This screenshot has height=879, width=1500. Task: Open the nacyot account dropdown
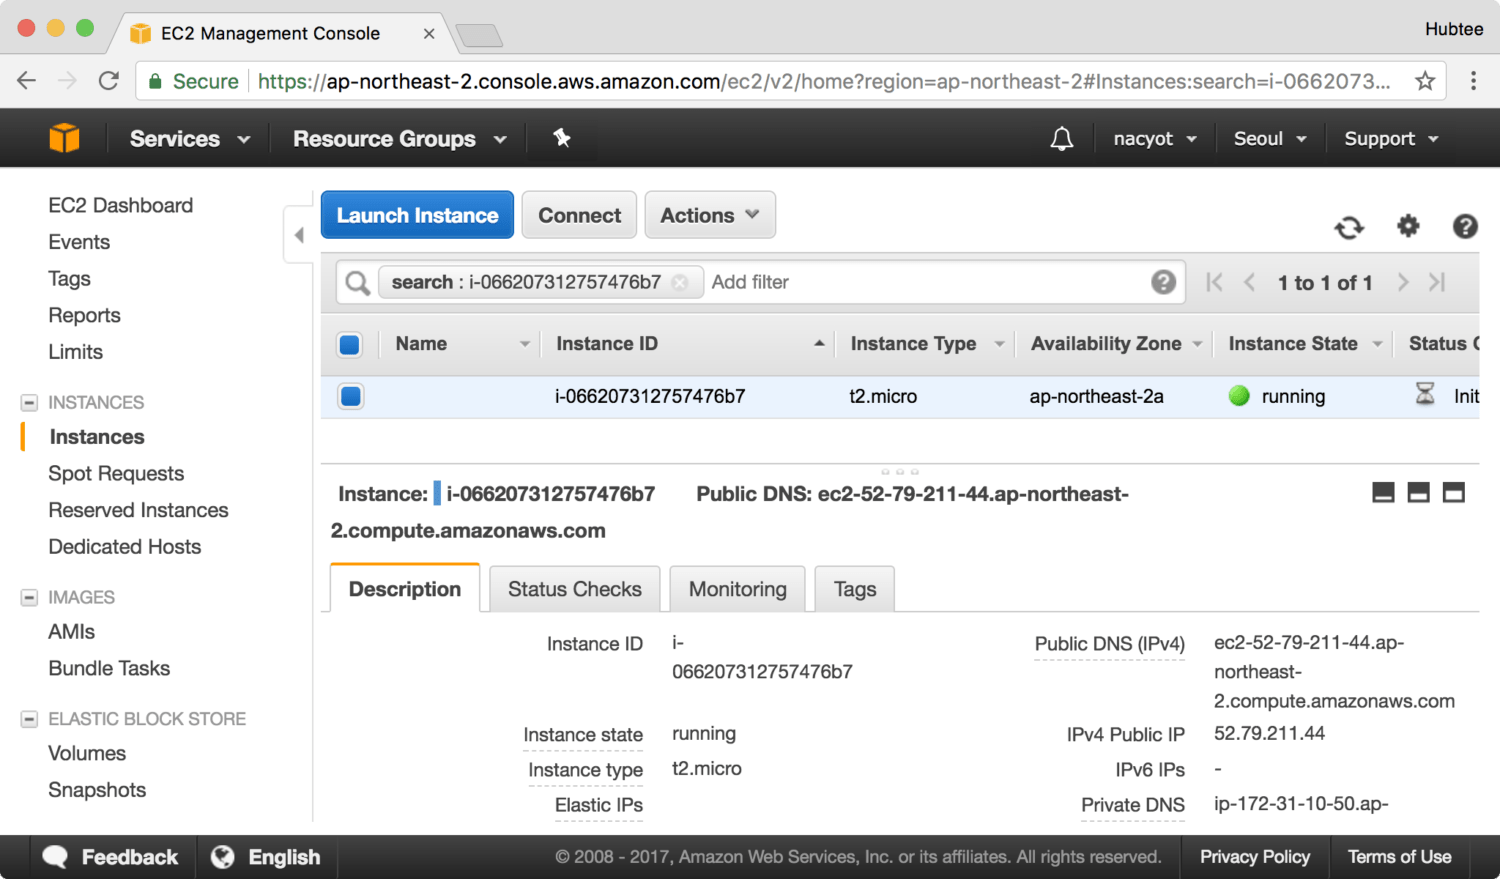pos(1155,139)
